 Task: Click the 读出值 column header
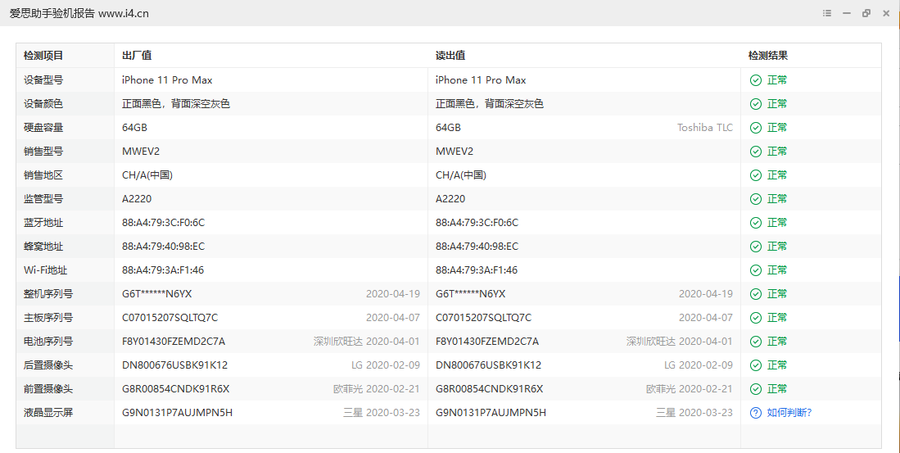pyautogui.click(x=450, y=56)
